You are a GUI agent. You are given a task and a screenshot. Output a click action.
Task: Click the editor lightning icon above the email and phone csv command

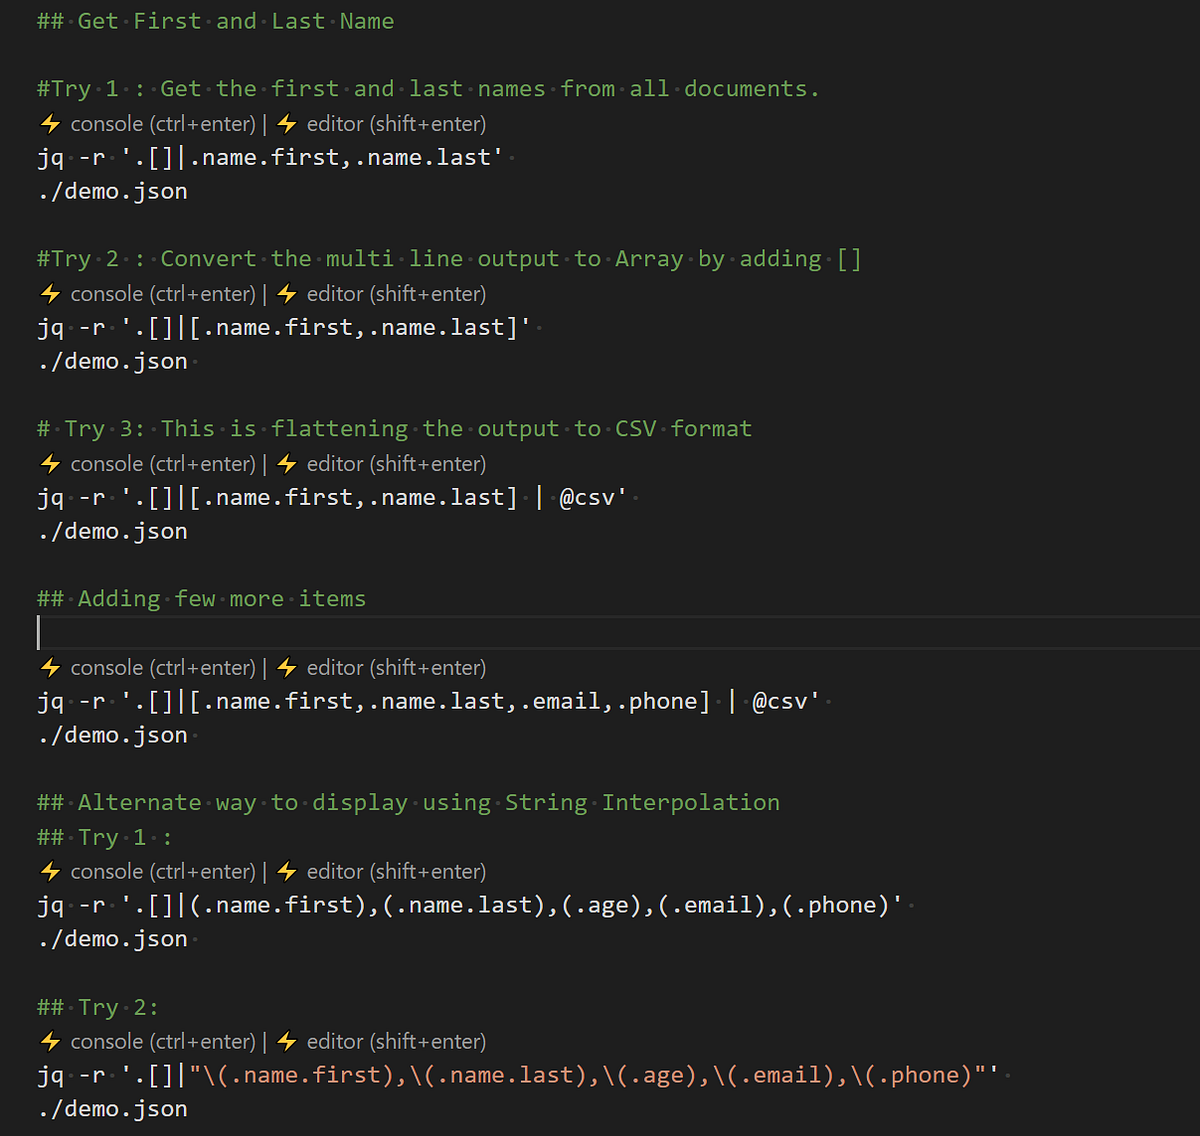(x=287, y=668)
